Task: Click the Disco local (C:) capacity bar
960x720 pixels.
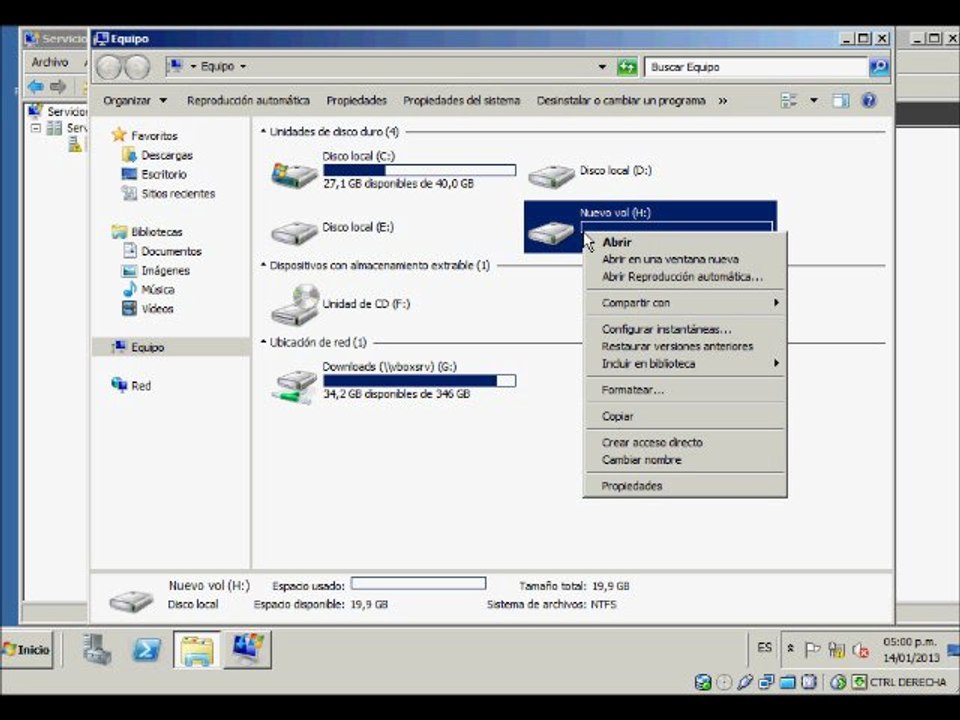Action: 419,170
